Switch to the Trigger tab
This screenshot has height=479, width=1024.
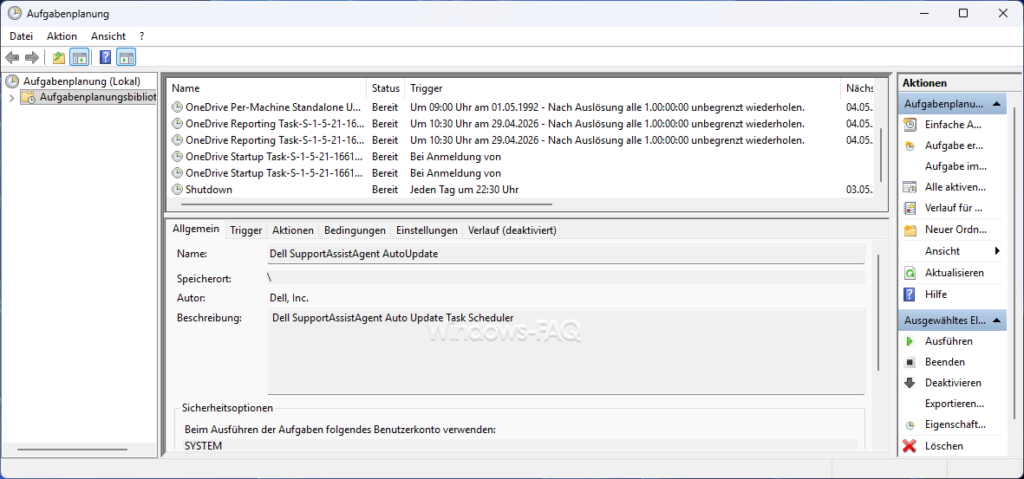[246, 230]
